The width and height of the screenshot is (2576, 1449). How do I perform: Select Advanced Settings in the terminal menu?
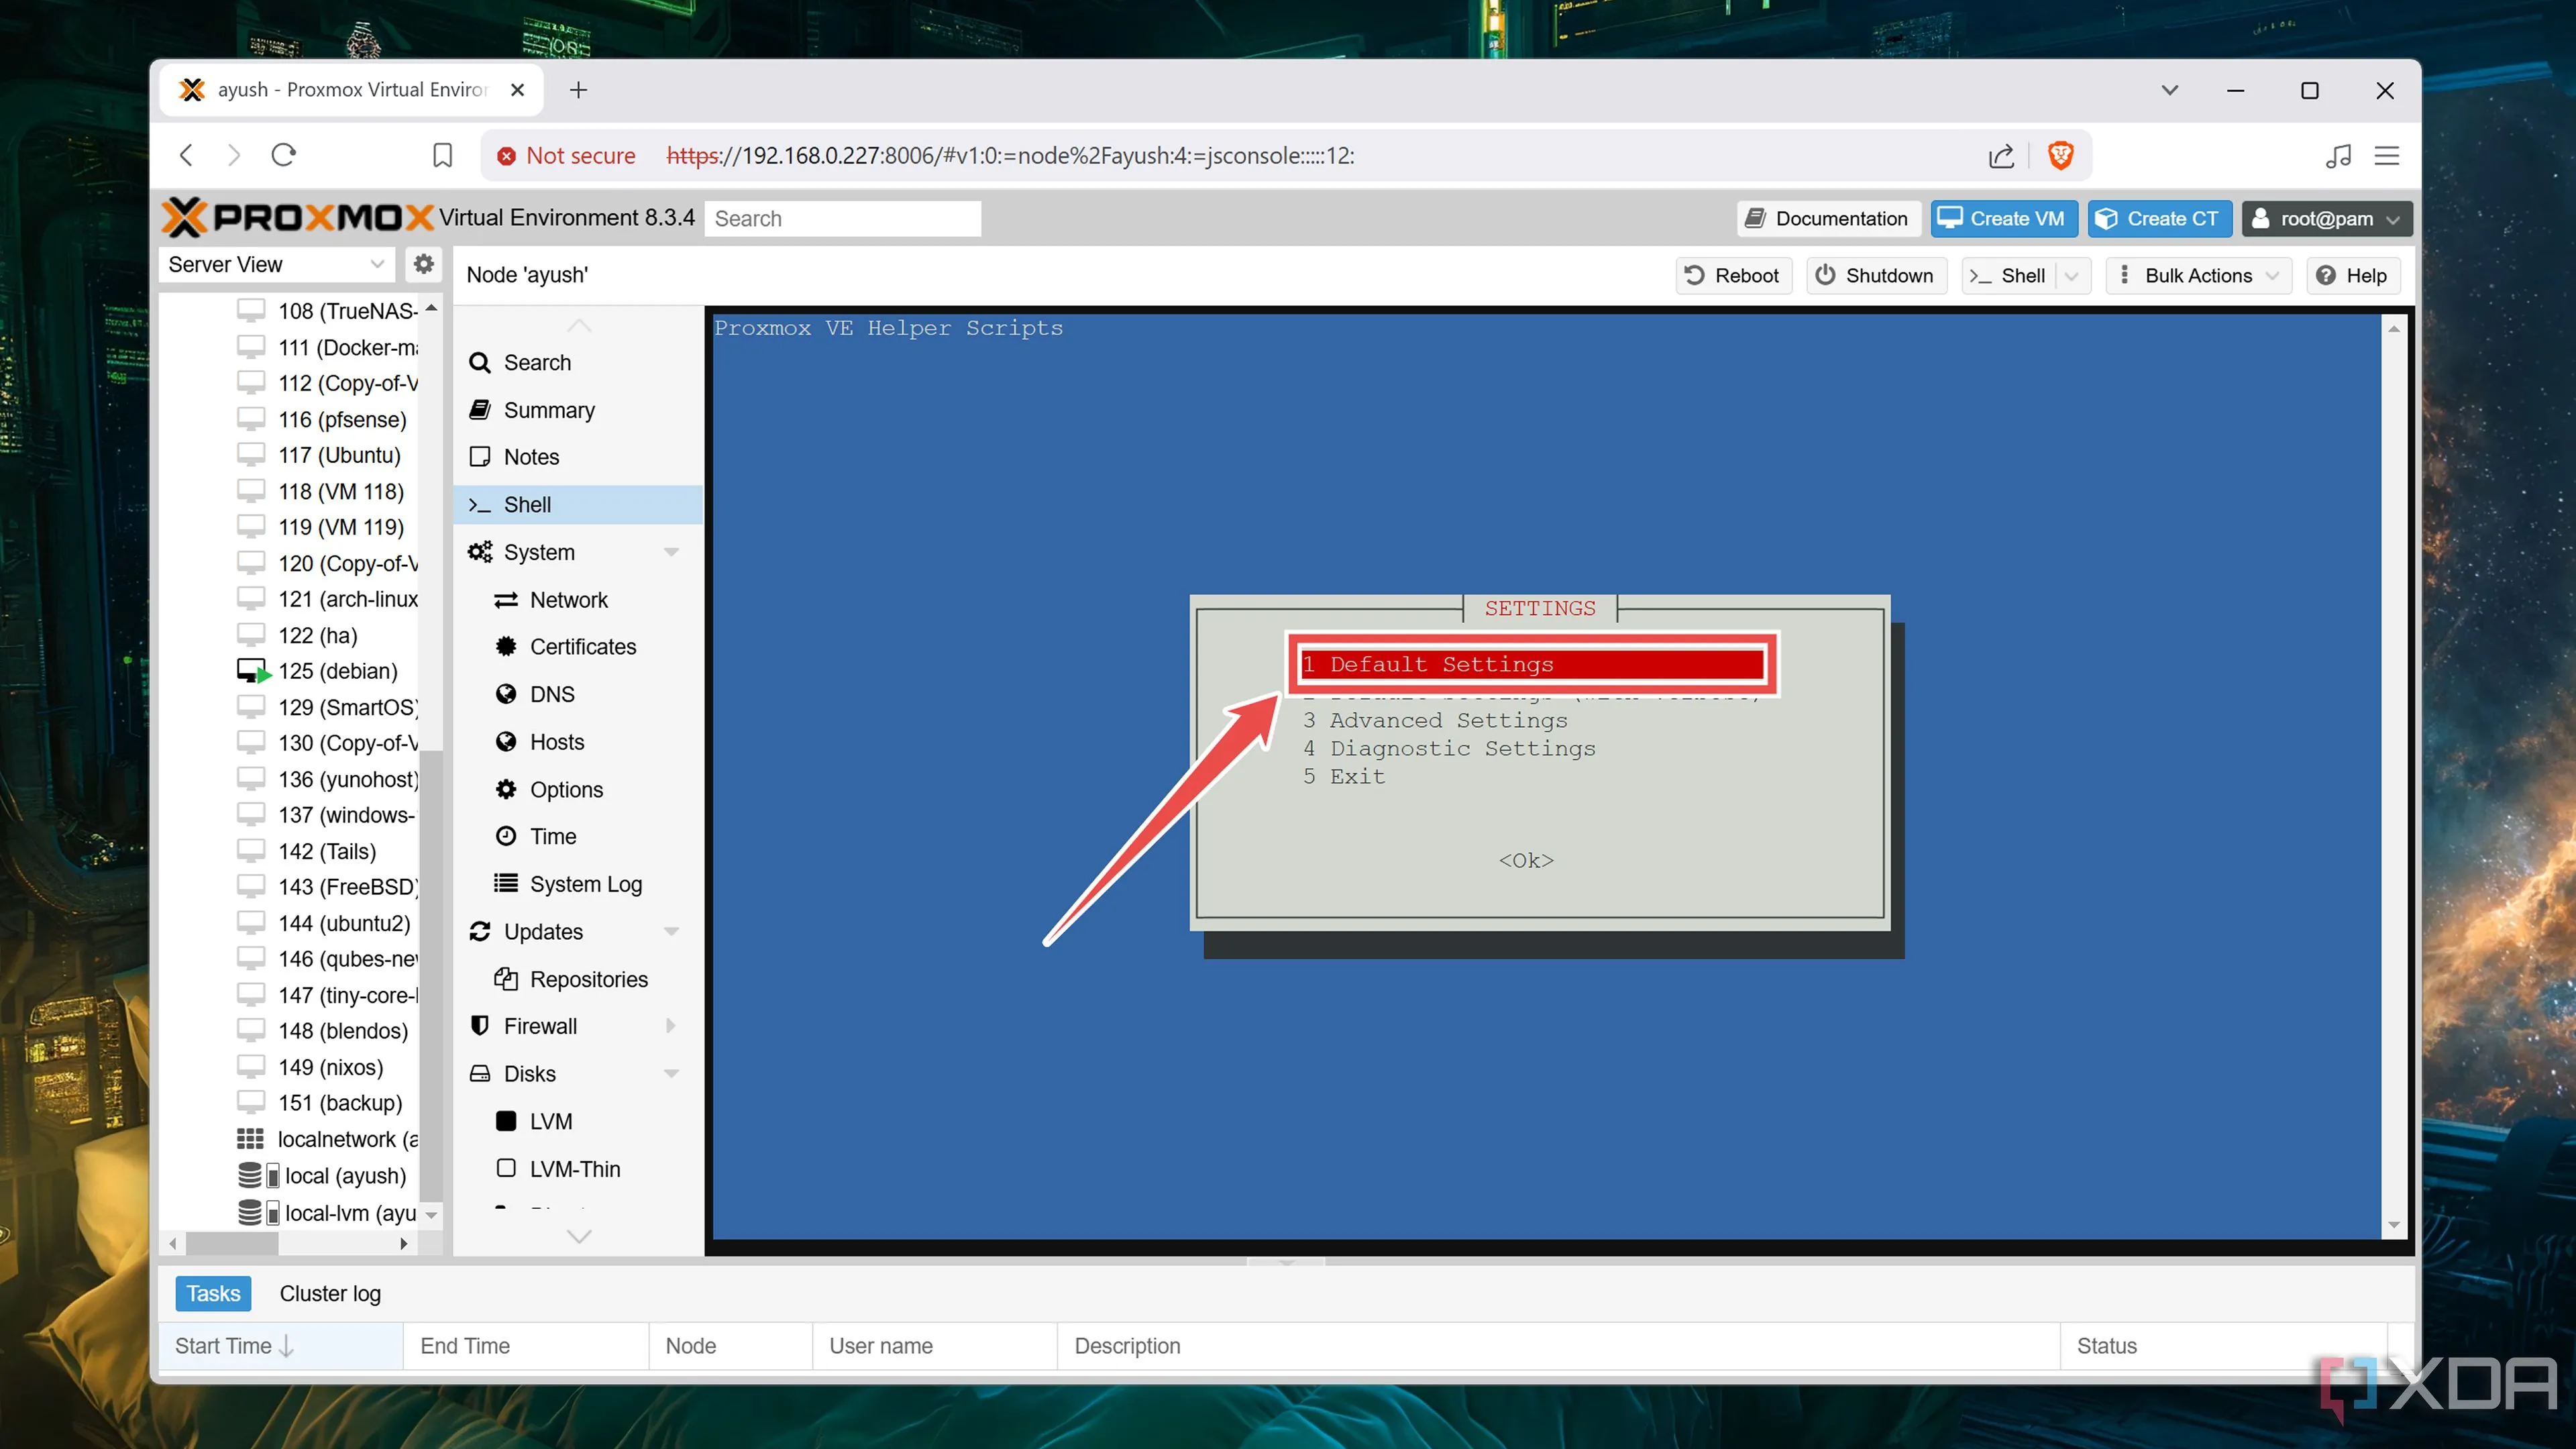(1435, 720)
